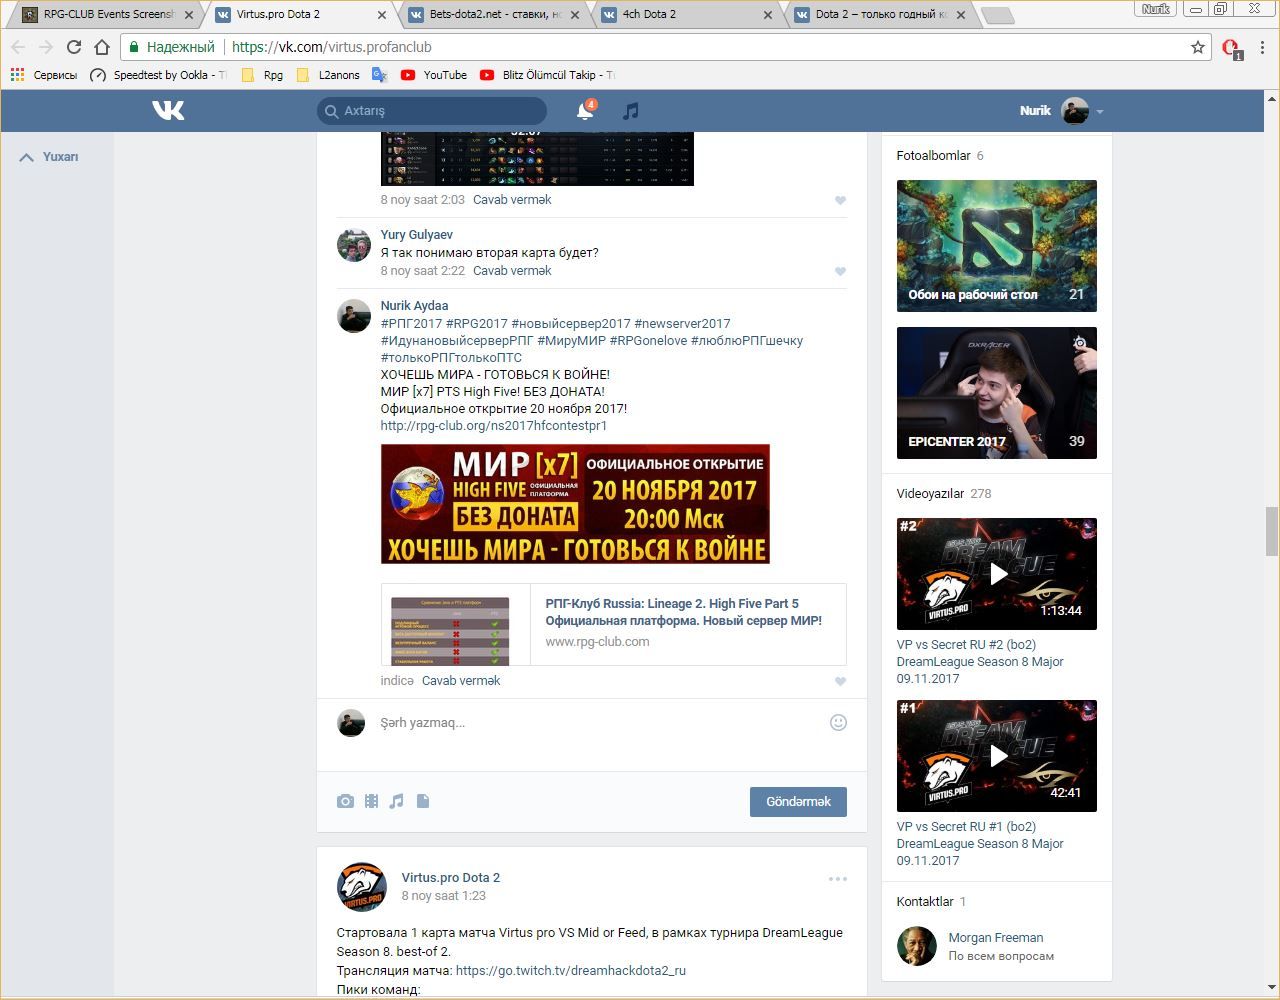Open rpg-club.org ns2017hfcontestpr1 link
The image size is (1280, 1000).
[494, 426]
